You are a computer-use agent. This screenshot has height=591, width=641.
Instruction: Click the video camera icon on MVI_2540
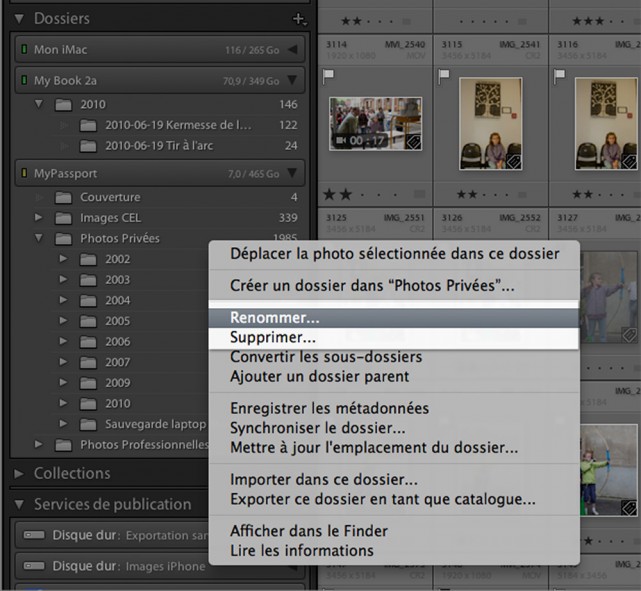pos(341,141)
